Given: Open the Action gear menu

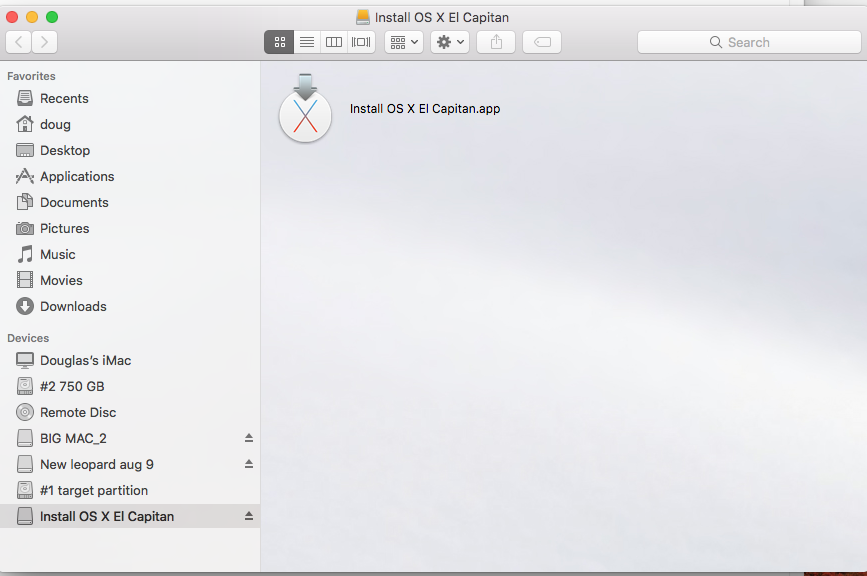Looking at the screenshot, I should click(450, 42).
